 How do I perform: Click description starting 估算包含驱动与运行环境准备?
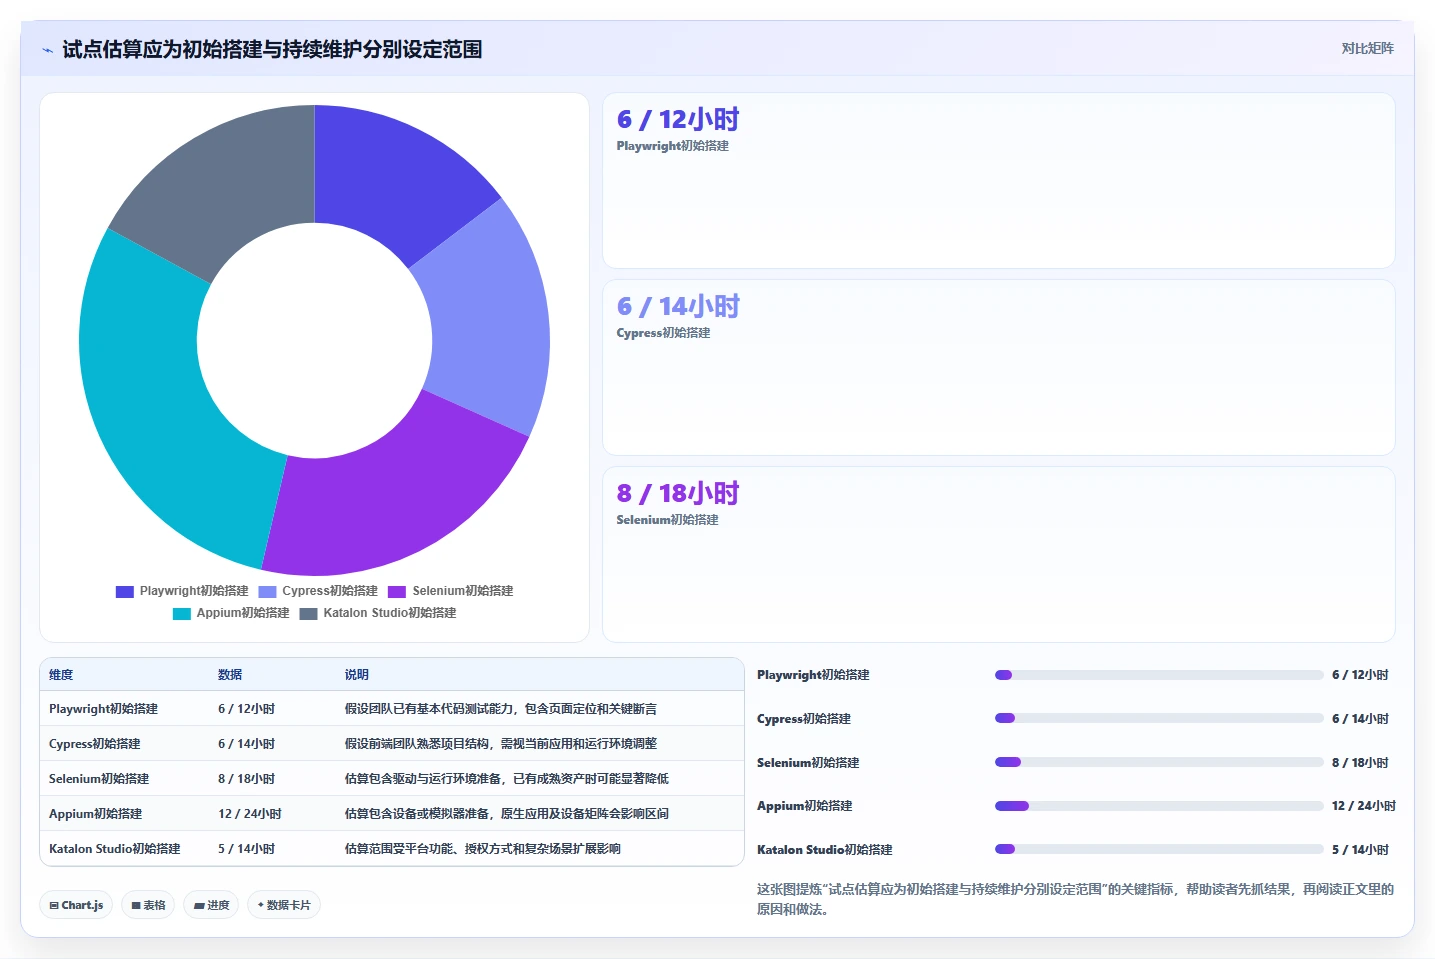507,779
